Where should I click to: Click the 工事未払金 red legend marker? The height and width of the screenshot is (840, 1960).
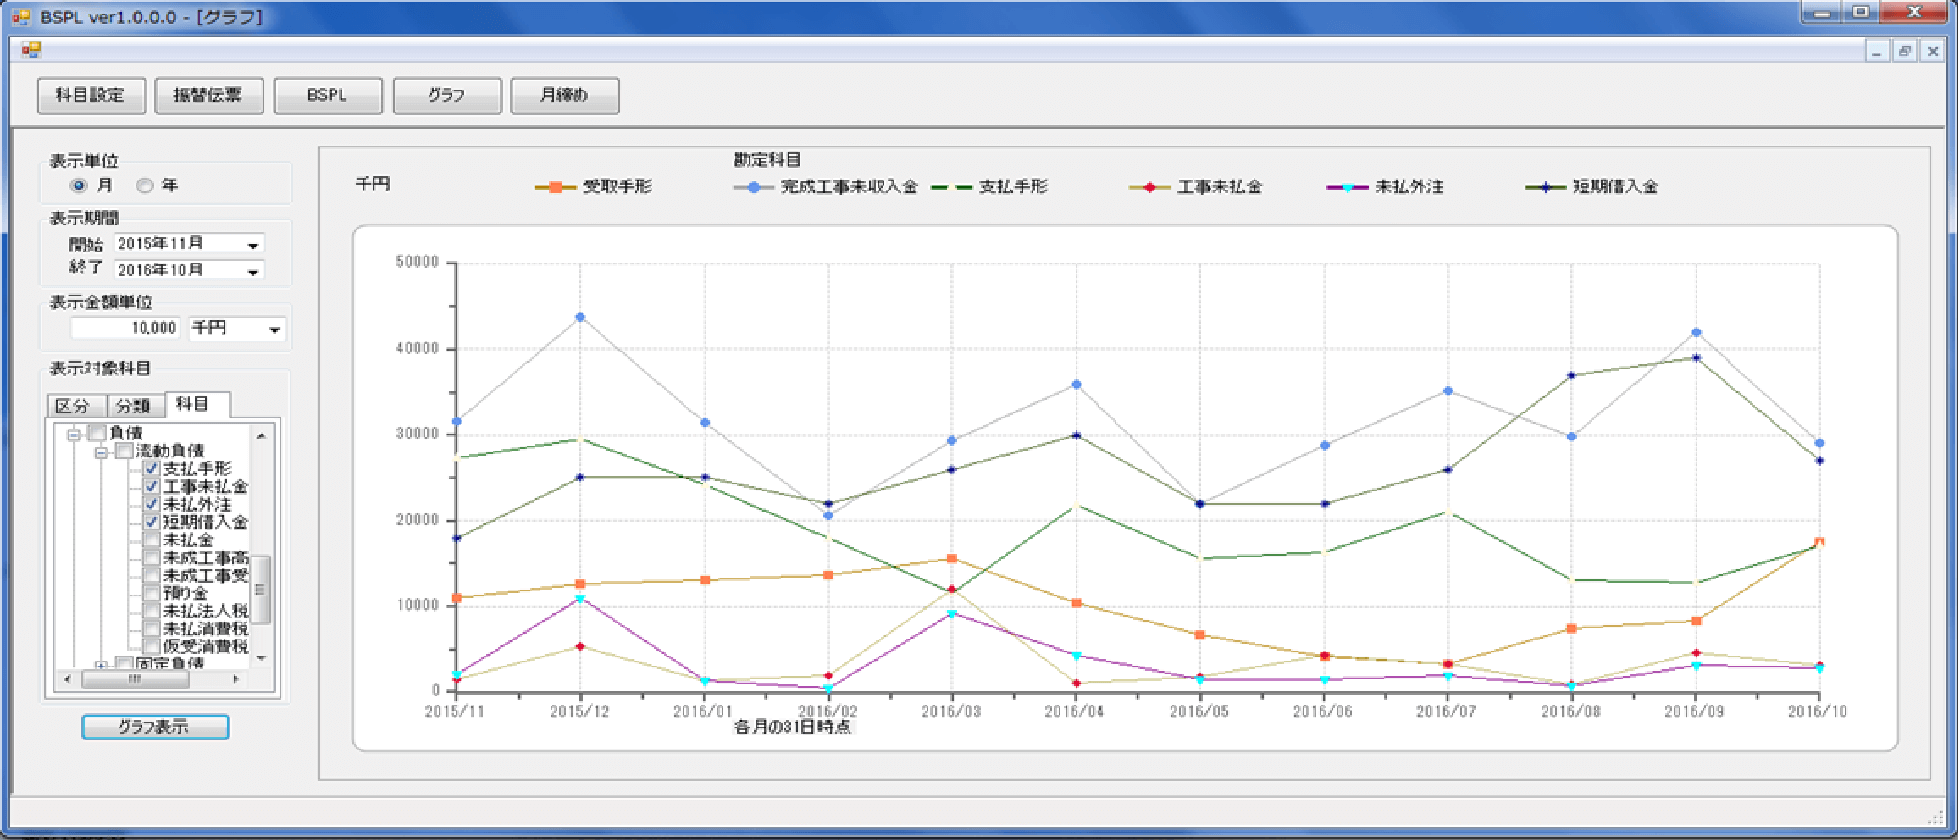click(x=1149, y=187)
